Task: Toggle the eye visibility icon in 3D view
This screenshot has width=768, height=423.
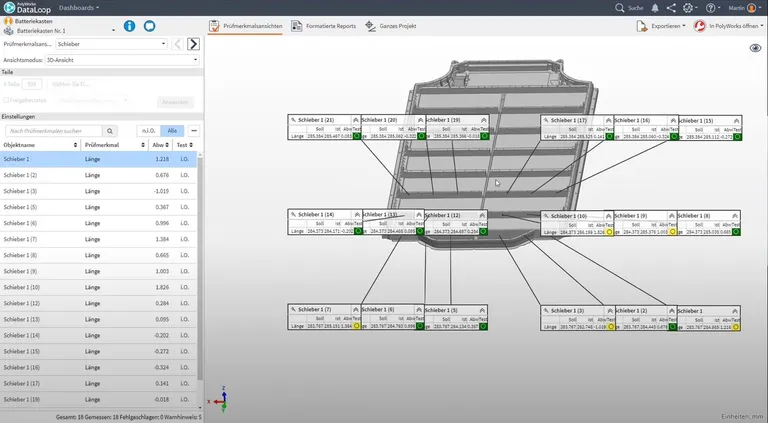Action: click(x=755, y=48)
